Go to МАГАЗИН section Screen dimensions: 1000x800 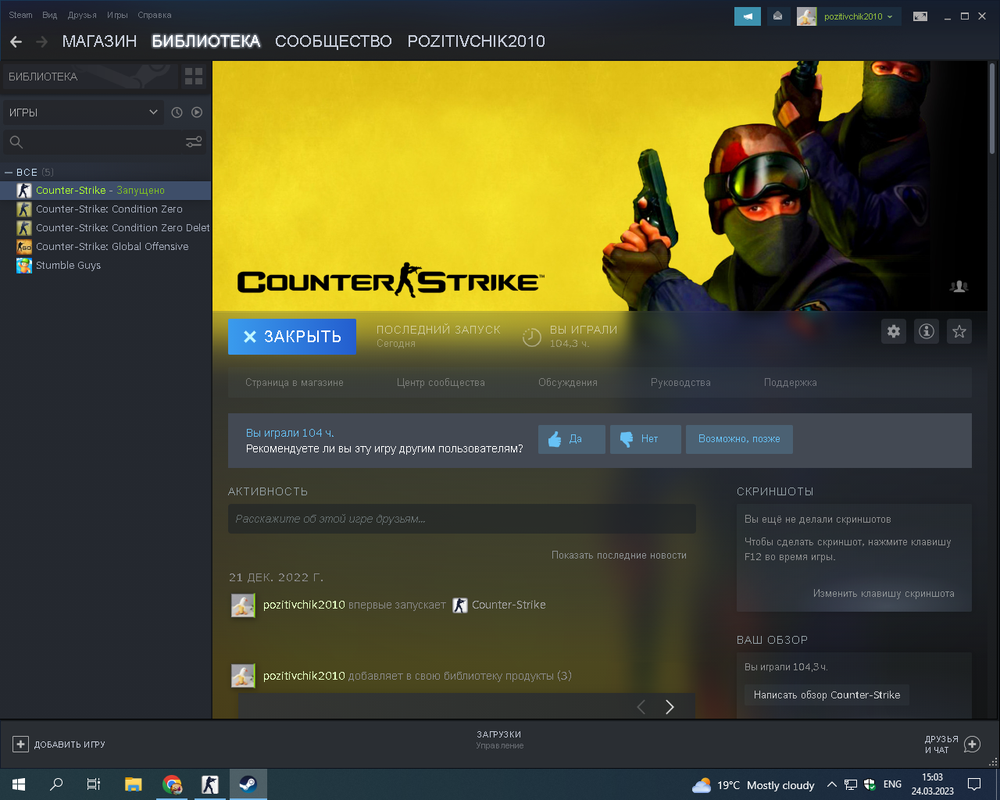[x=99, y=41]
